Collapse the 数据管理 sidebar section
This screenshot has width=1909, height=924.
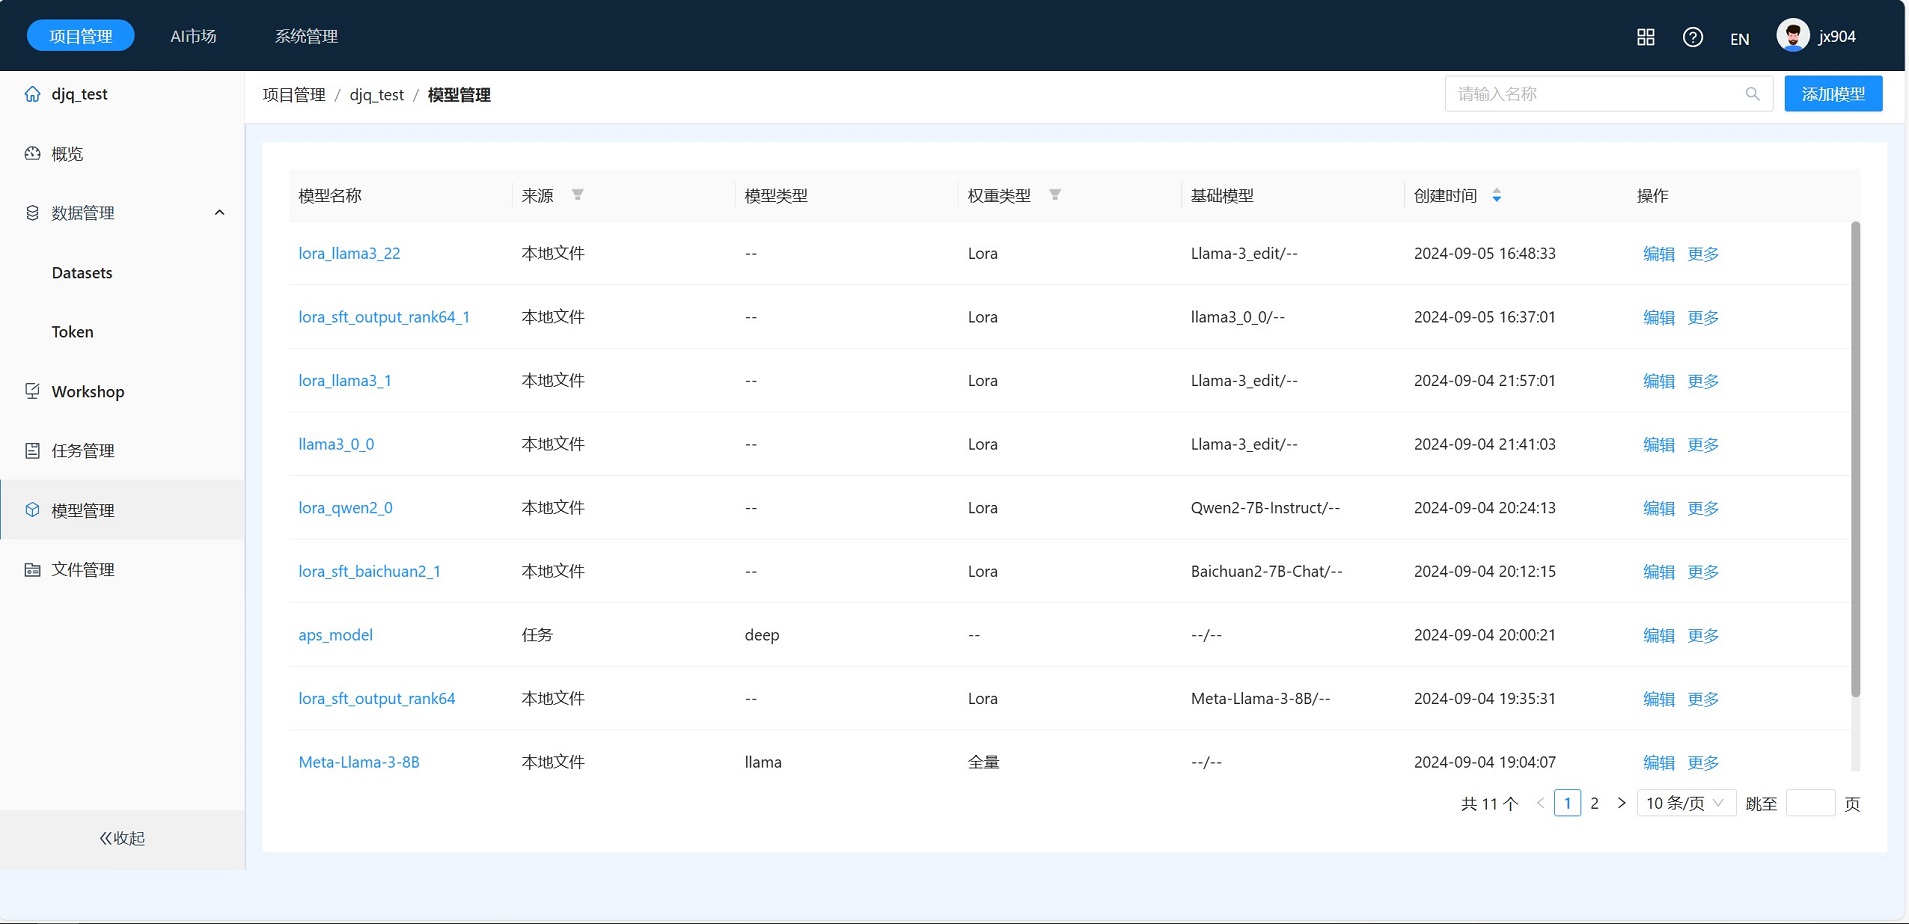pyautogui.click(x=219, y=213)
